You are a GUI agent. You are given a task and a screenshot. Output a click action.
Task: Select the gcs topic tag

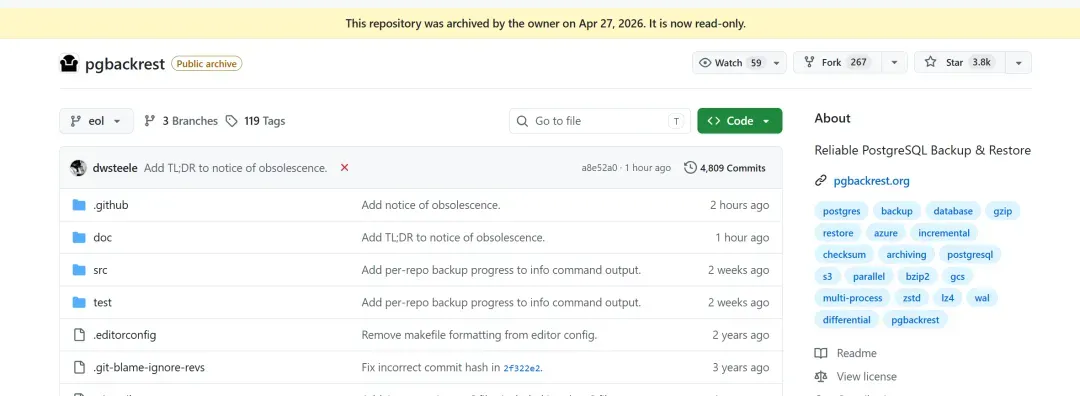point(957,276)
